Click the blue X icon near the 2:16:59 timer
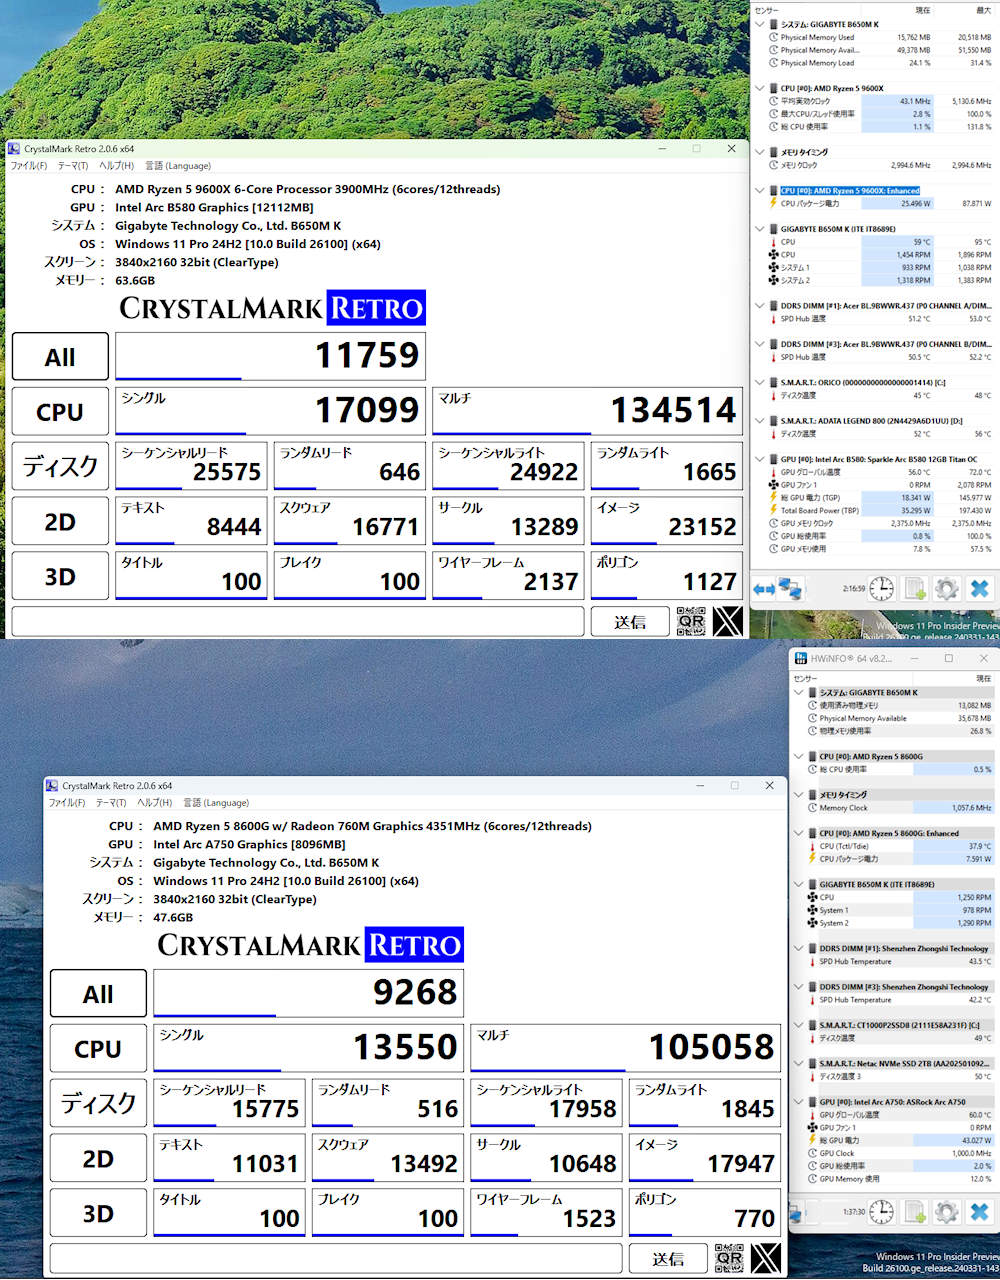Image resolution: width=1000 pixels, height=1280 pixels. 980,589
